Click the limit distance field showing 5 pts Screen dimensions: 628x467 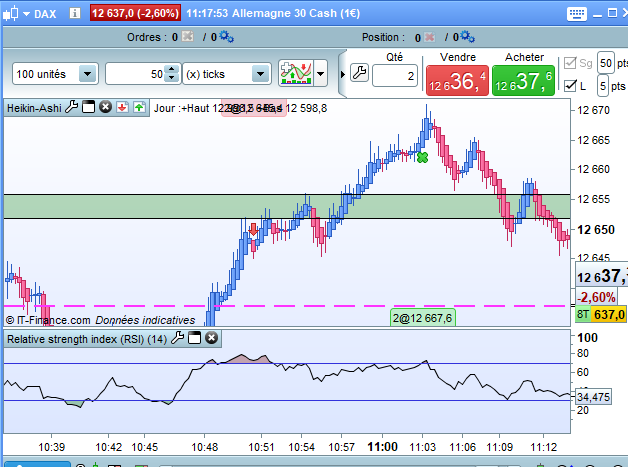(x=603, y=86)
